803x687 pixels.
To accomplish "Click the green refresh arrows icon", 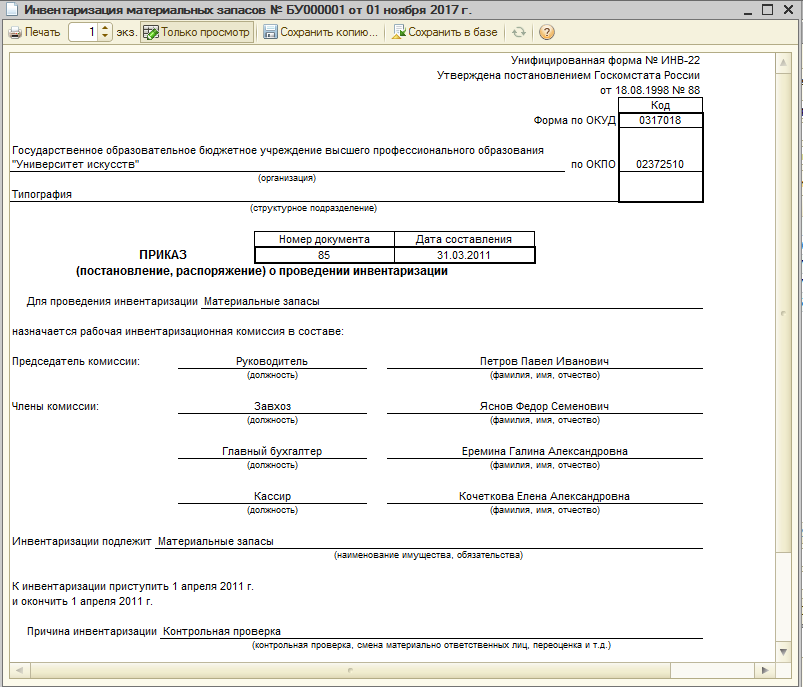I will coord(519,32).
